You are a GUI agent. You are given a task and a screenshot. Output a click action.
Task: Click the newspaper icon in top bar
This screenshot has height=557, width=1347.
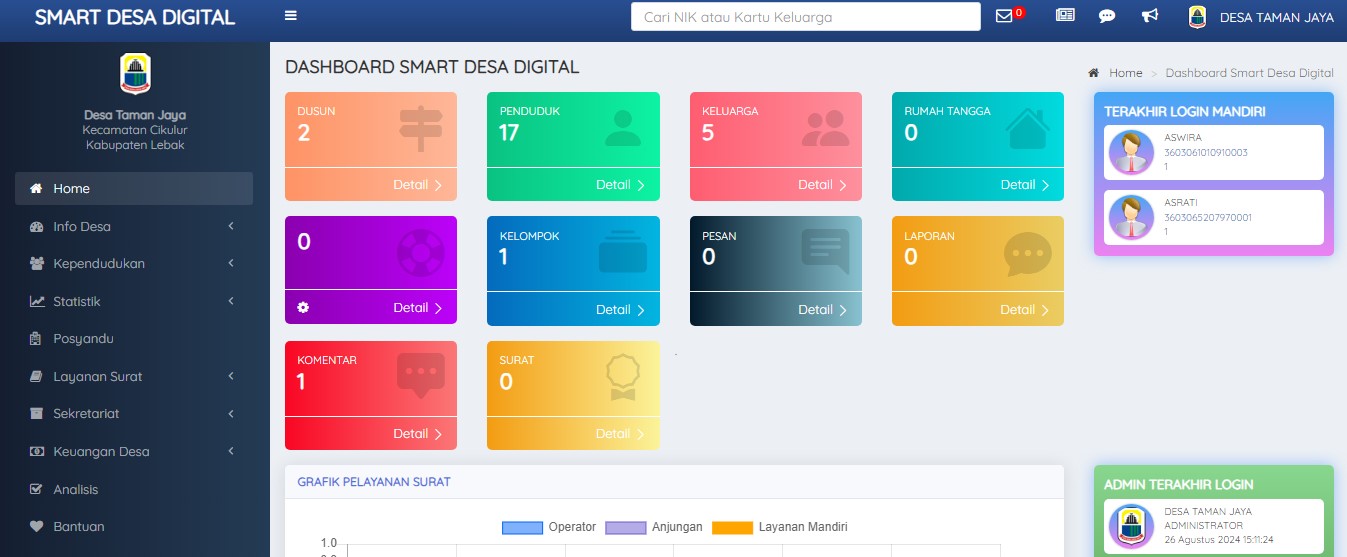1065,16
